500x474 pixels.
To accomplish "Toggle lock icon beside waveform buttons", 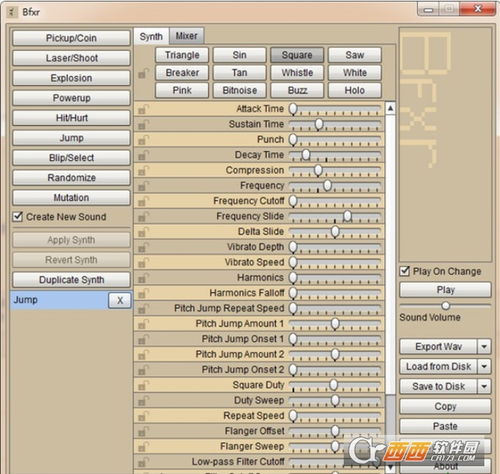I will click(x=143, y=73).
